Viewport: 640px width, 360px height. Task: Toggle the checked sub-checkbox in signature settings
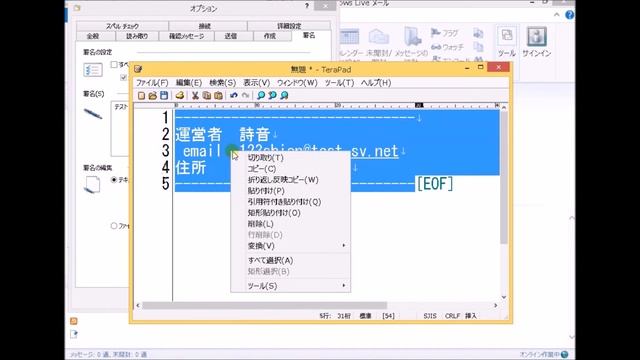coord(123,77)
